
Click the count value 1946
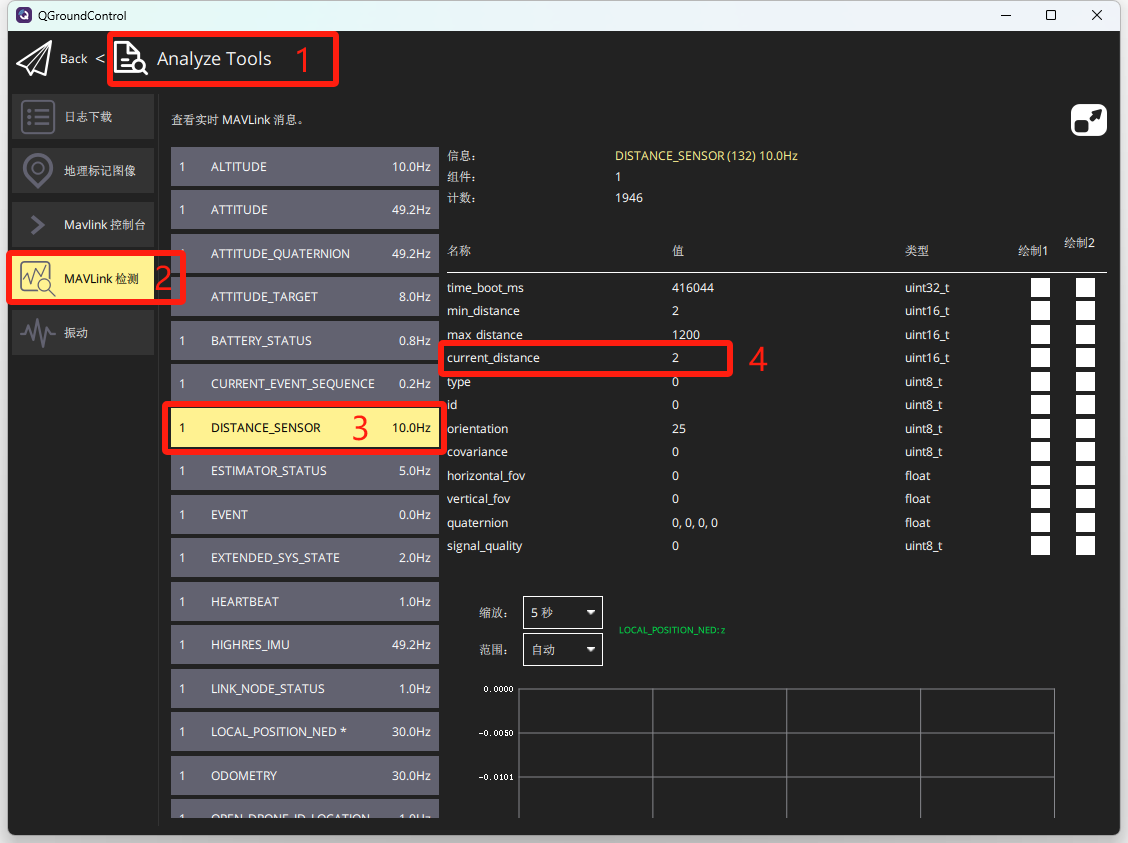tap(629, 198)
